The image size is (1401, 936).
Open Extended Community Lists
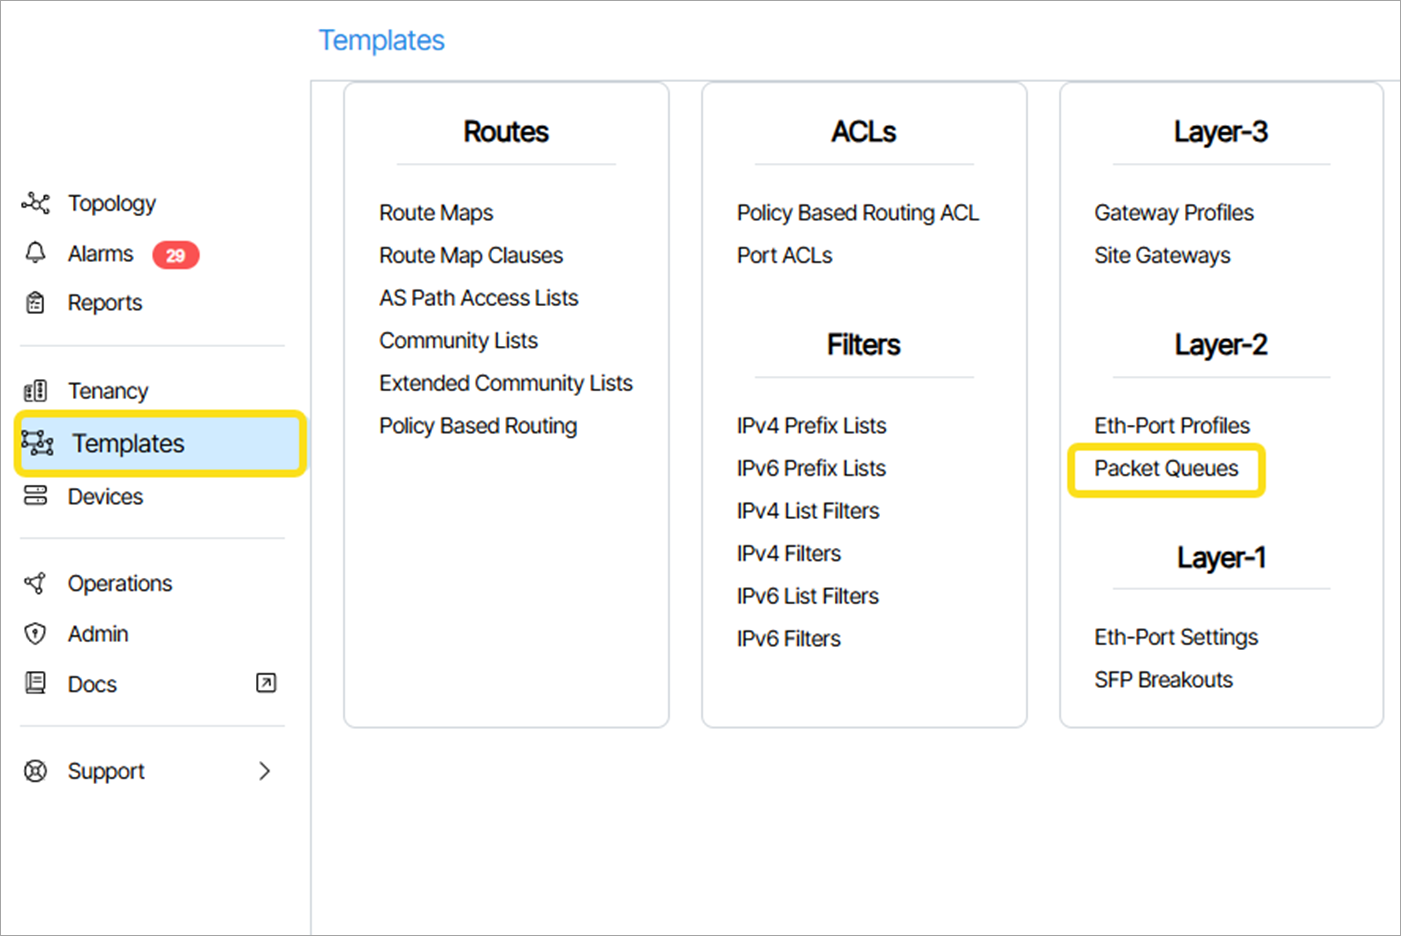pos(506,383)
